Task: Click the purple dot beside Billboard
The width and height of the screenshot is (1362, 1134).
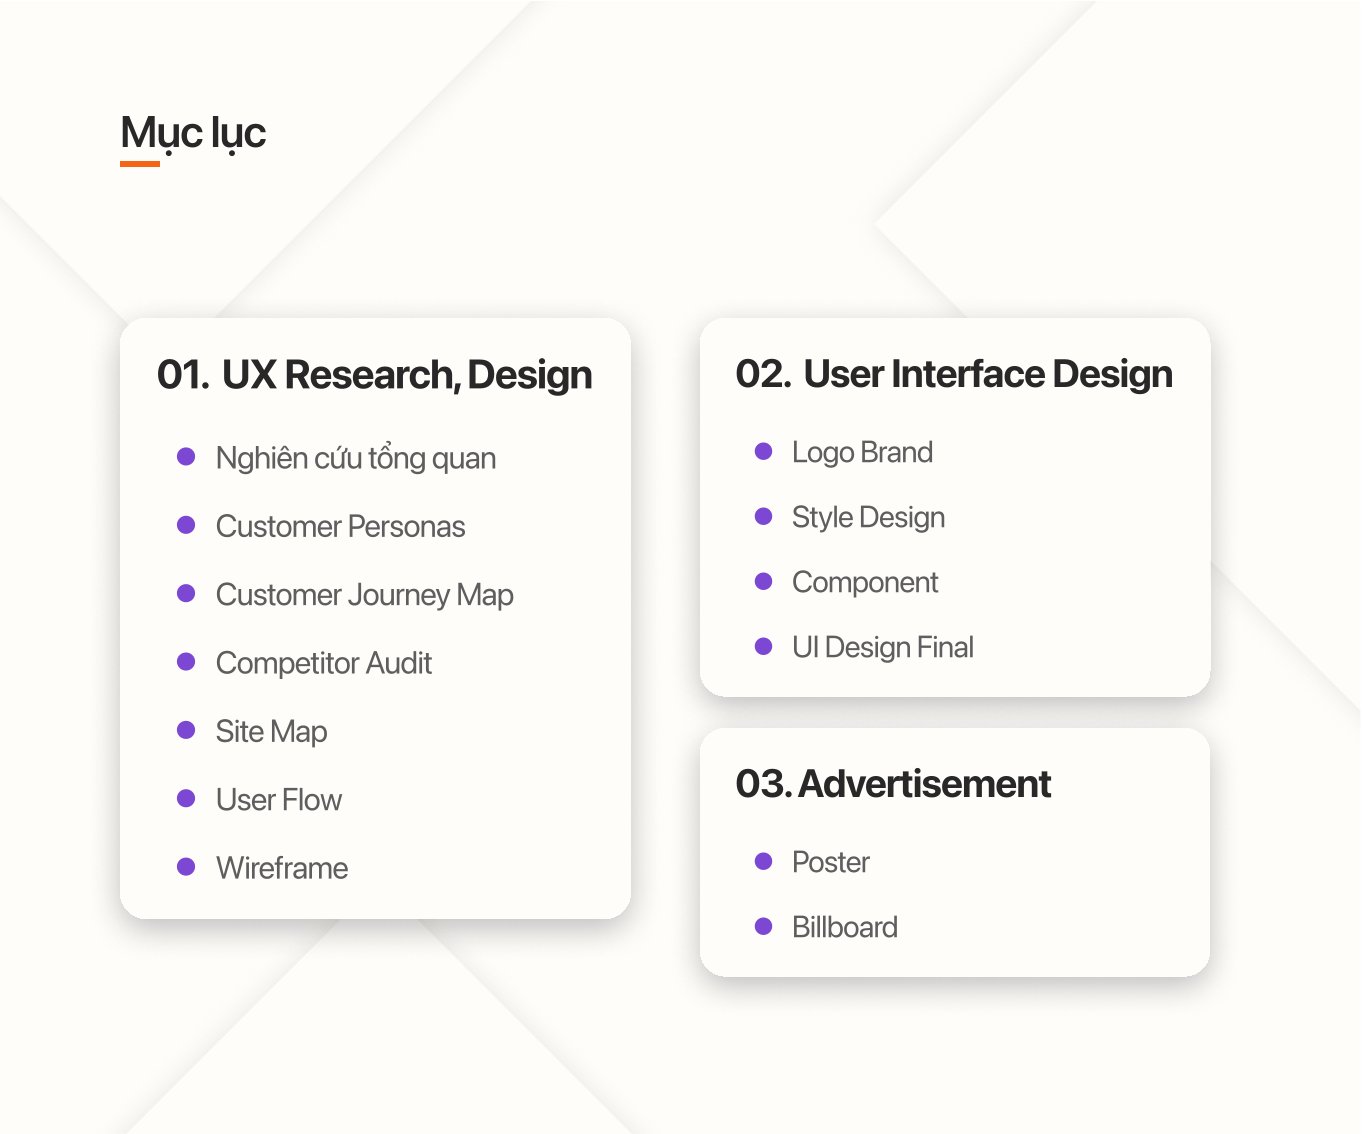Action: 764,926
